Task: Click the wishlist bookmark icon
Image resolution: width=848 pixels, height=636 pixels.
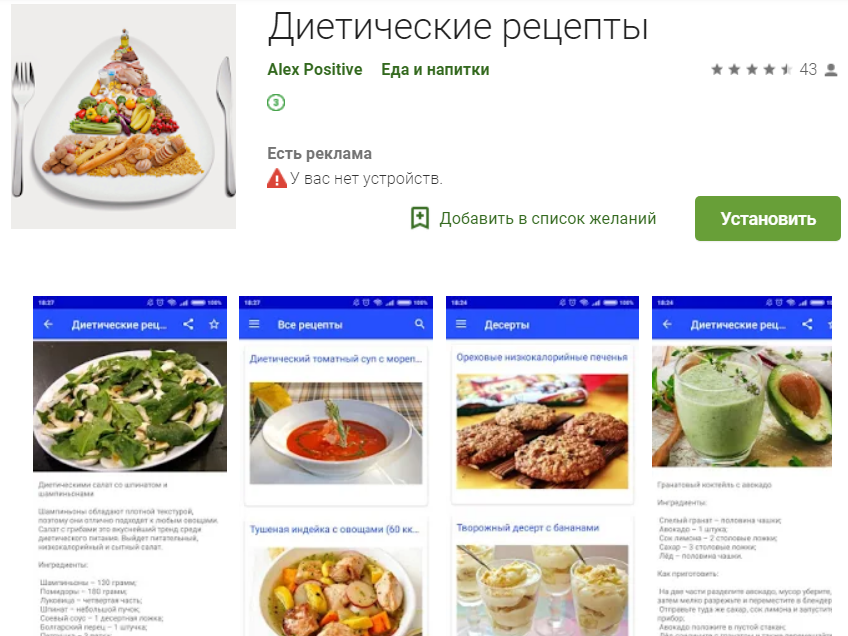Action: 420,218
